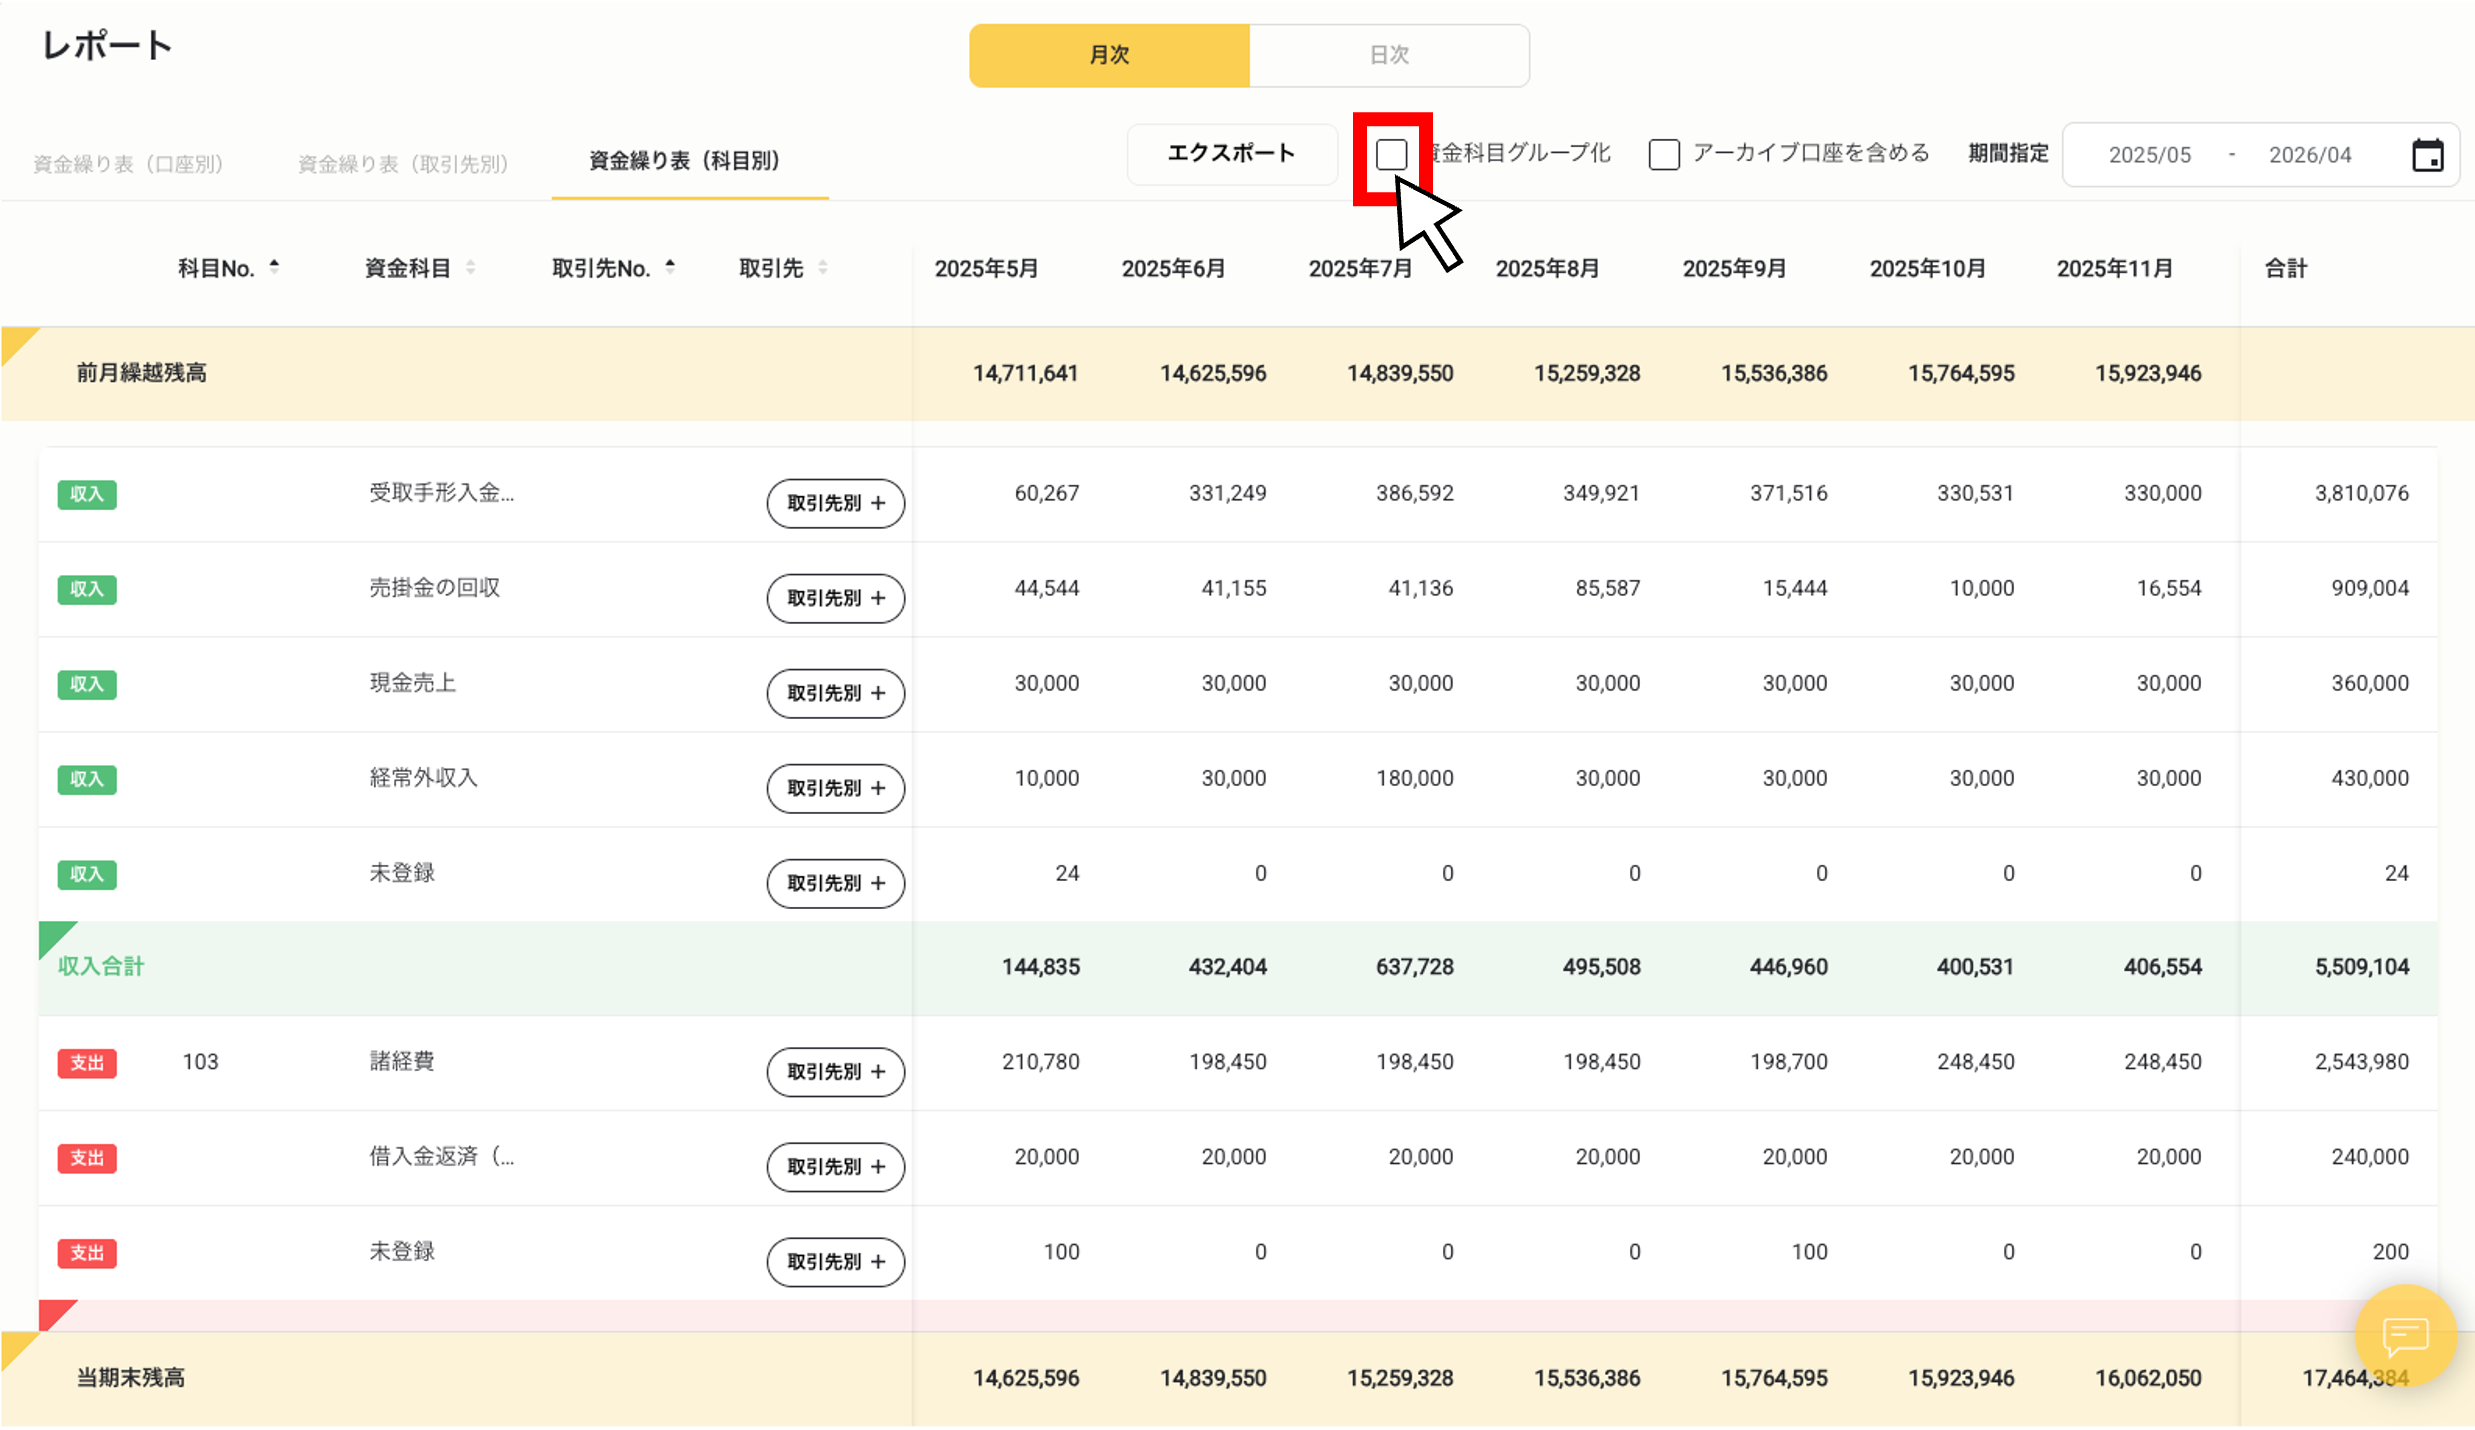Open the chat support bubble
2475x1430 pixels.
(x=2405, y=1335)
